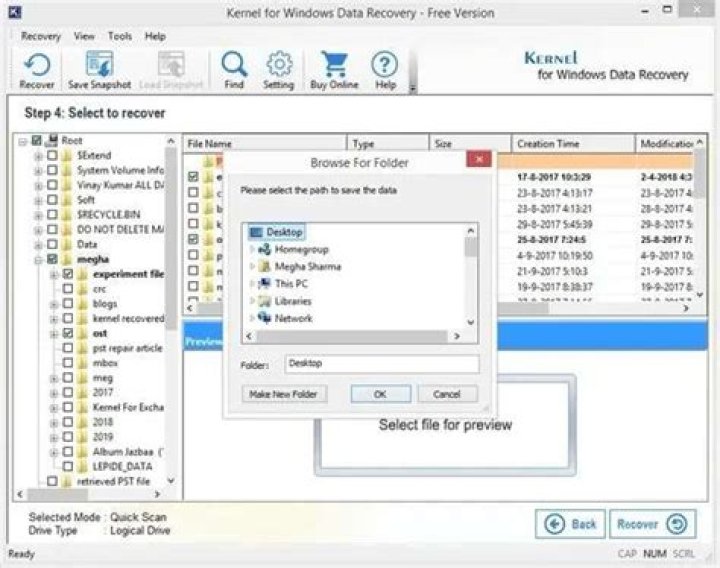The width and height of the screenshot is (720, 568).
Task: Click the application icon in title bar
Action: click(x=15, y=12)
